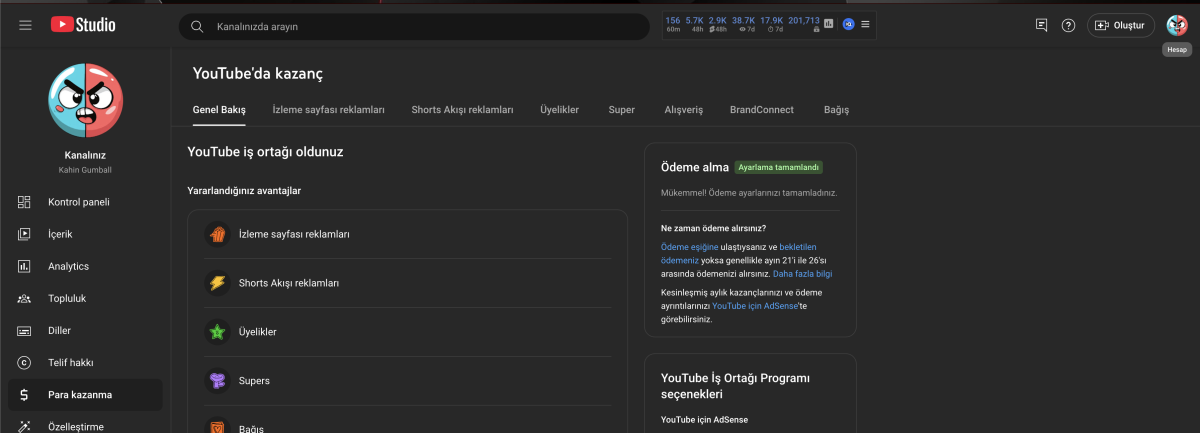
Task: Open the help question mark icon
Action: (1068, 25)
